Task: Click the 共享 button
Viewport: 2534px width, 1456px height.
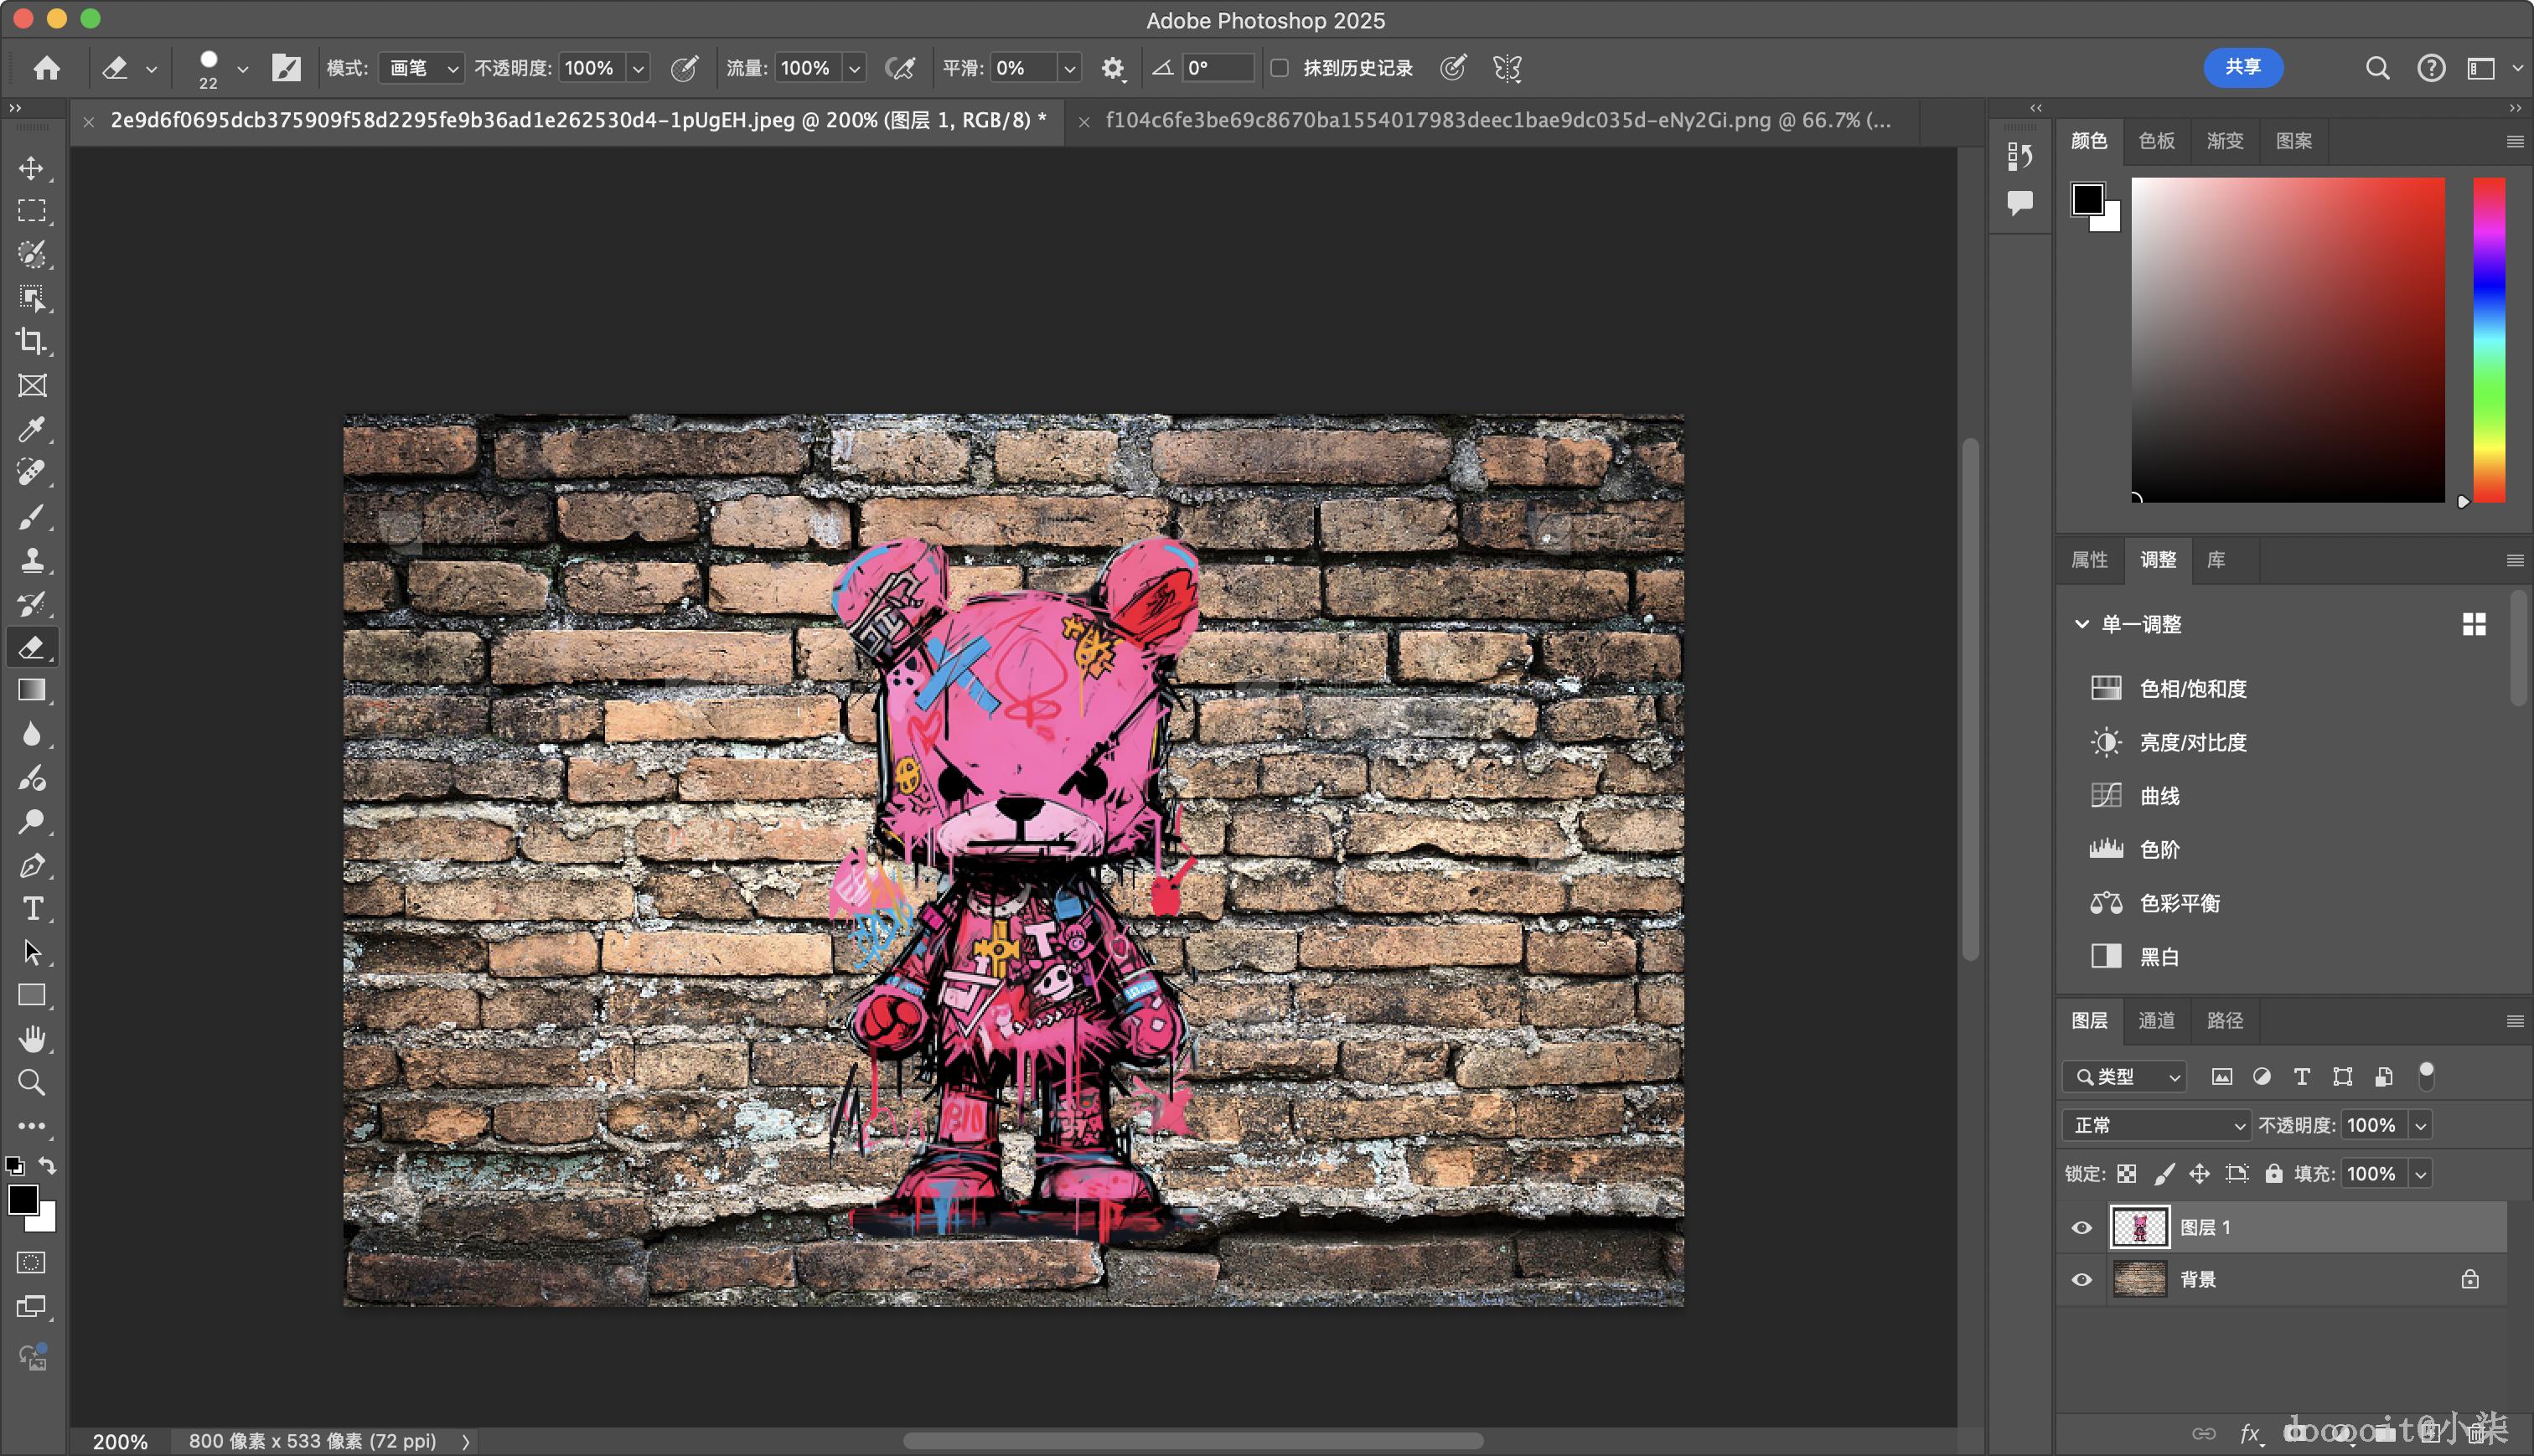Action: 2242,67
